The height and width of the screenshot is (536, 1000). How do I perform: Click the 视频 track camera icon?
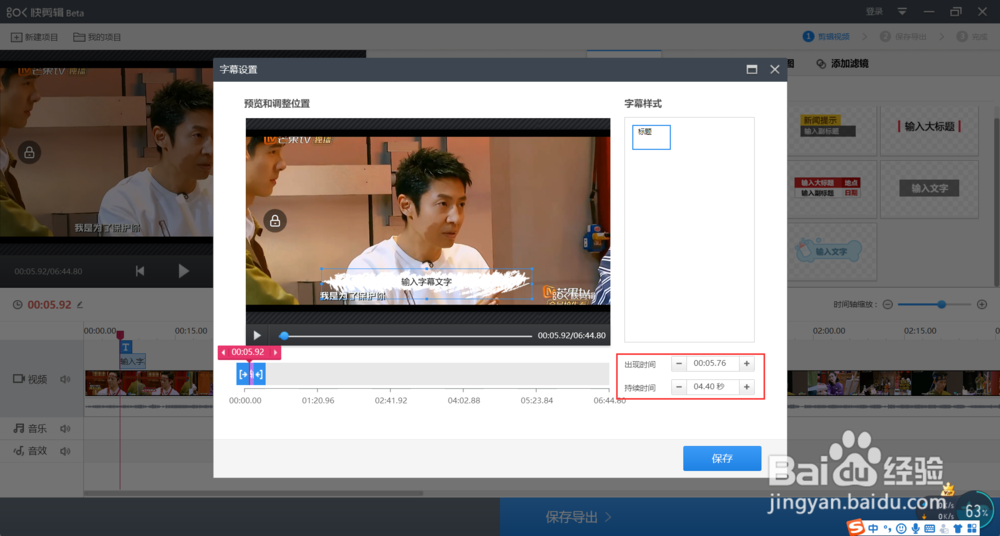click(18, 379)
